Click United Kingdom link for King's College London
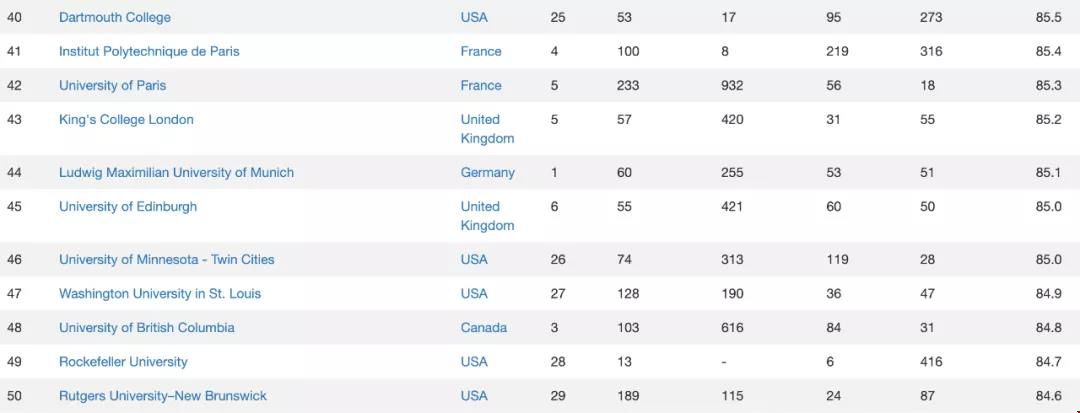The height and width of the screenshot is (413, 1080). click(487, 129)
